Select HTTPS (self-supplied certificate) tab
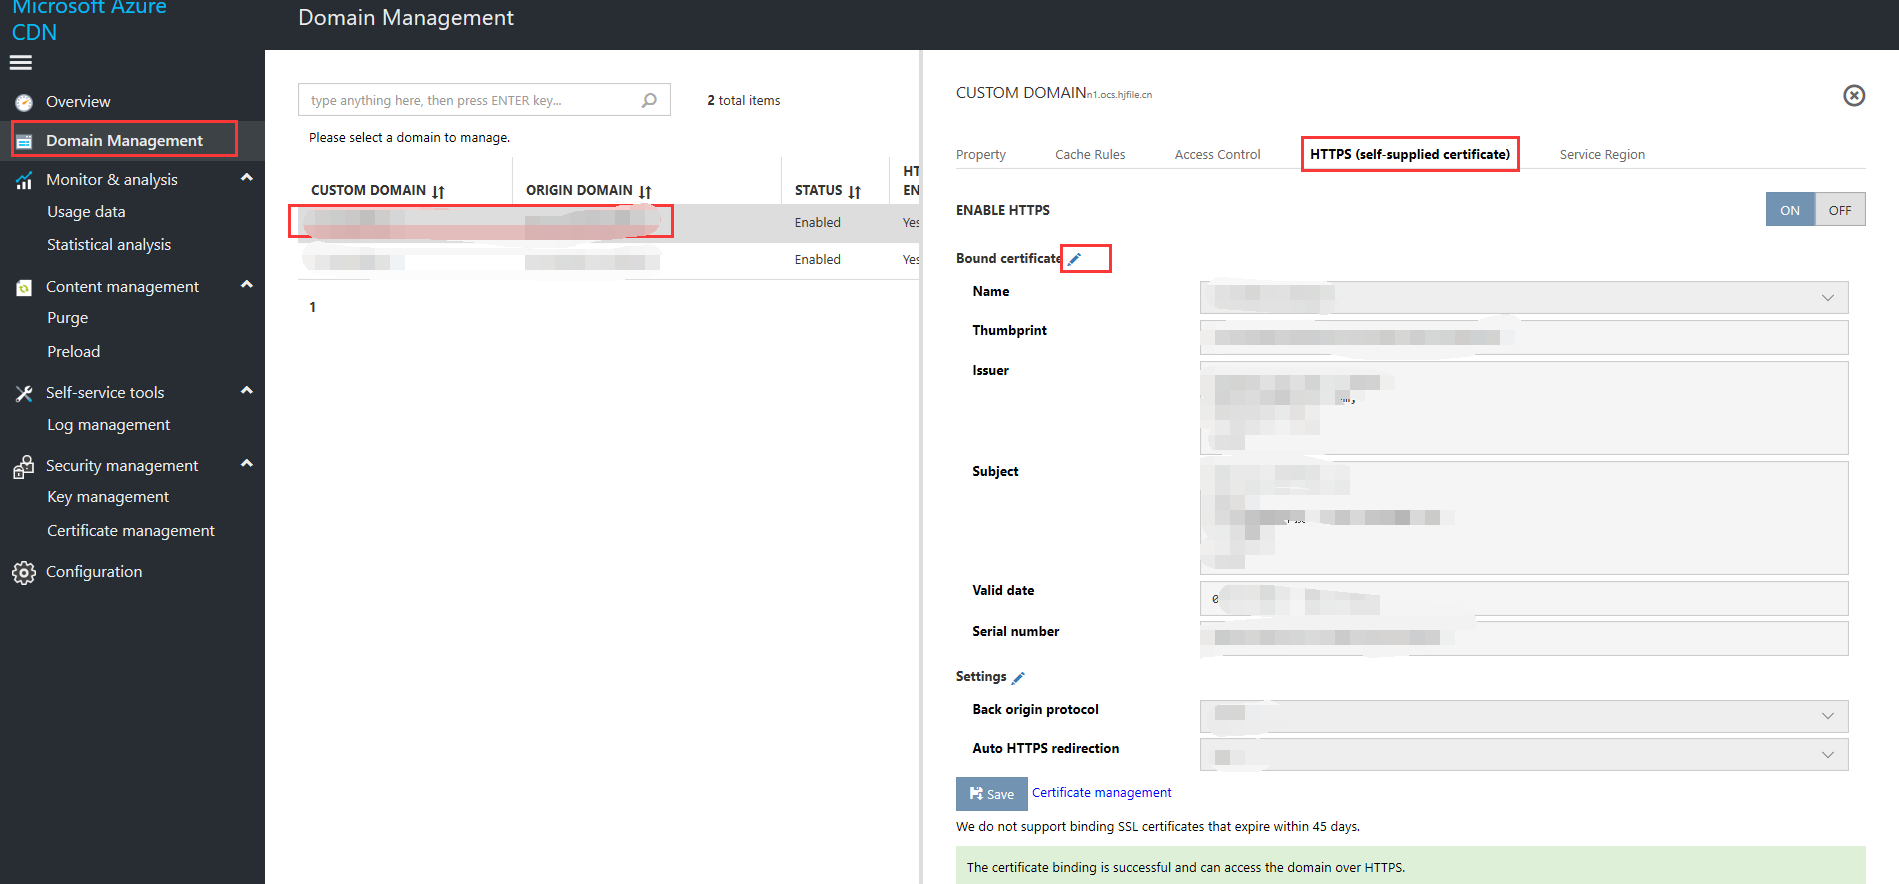The height and width of the screenshot is (884, 1899). coord(1410,154)
